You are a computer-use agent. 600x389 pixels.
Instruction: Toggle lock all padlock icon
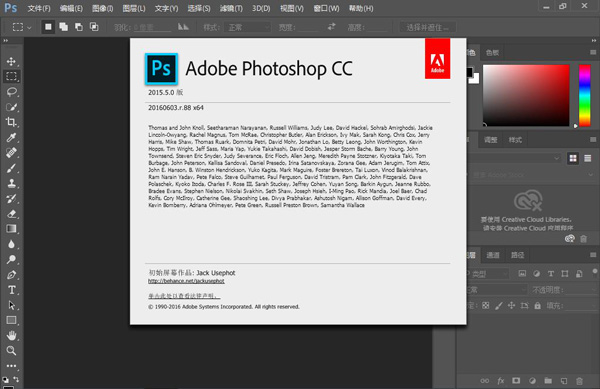[538, 306]
